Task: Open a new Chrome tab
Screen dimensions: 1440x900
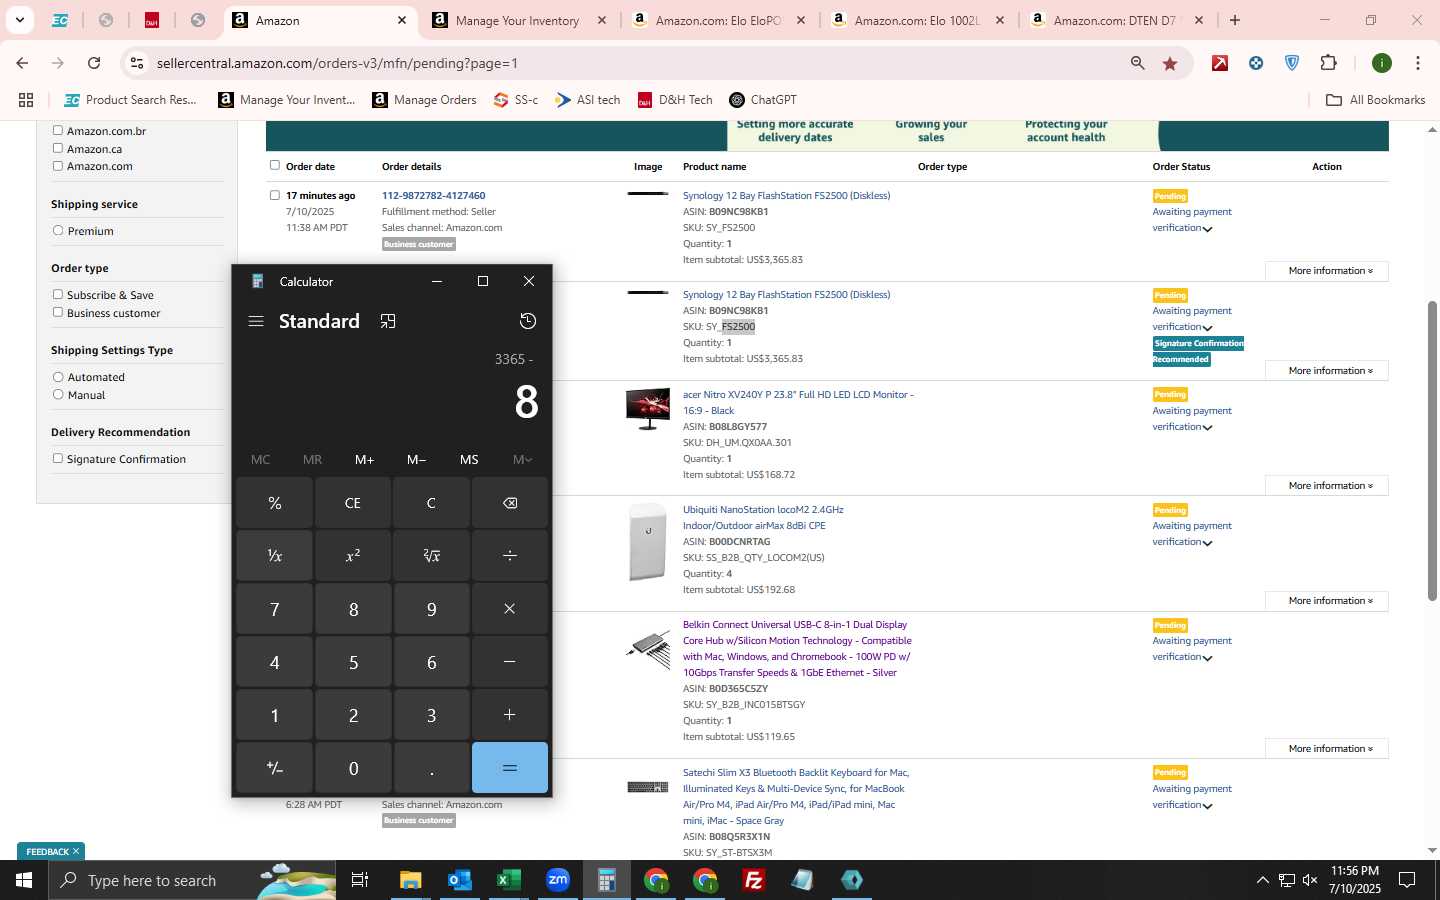Action: 1235,20
